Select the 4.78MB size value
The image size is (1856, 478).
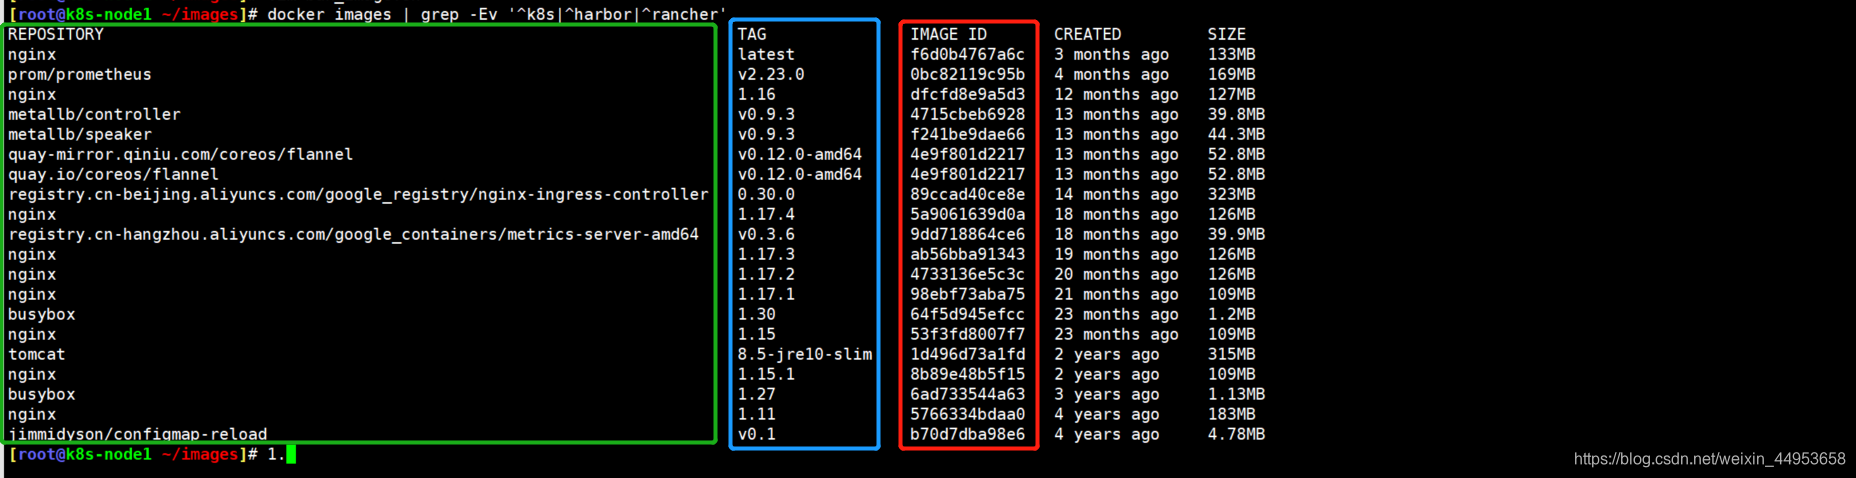coord(1237,435)
